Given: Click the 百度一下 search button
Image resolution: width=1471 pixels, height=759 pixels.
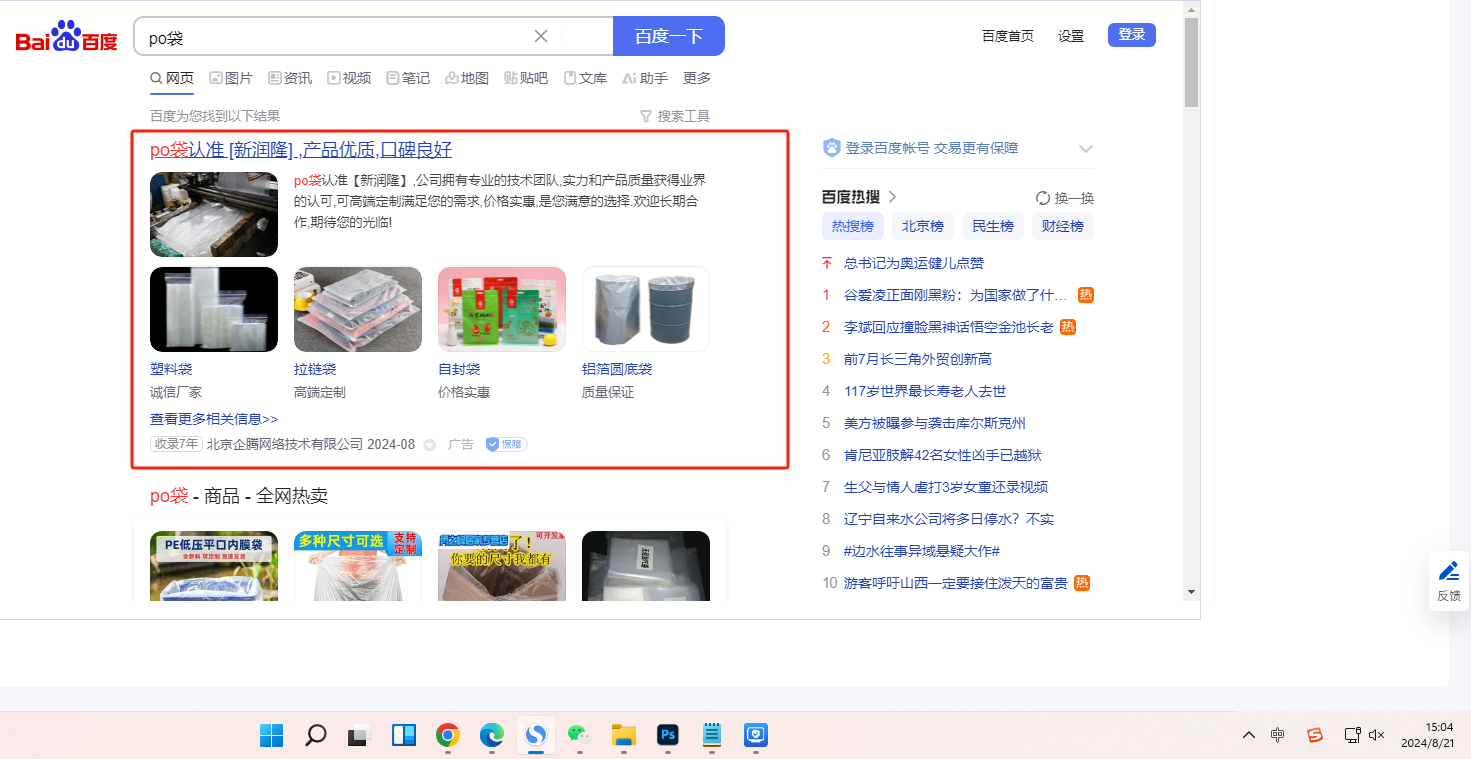Looking at the screenshot, I should click(669, 36).
